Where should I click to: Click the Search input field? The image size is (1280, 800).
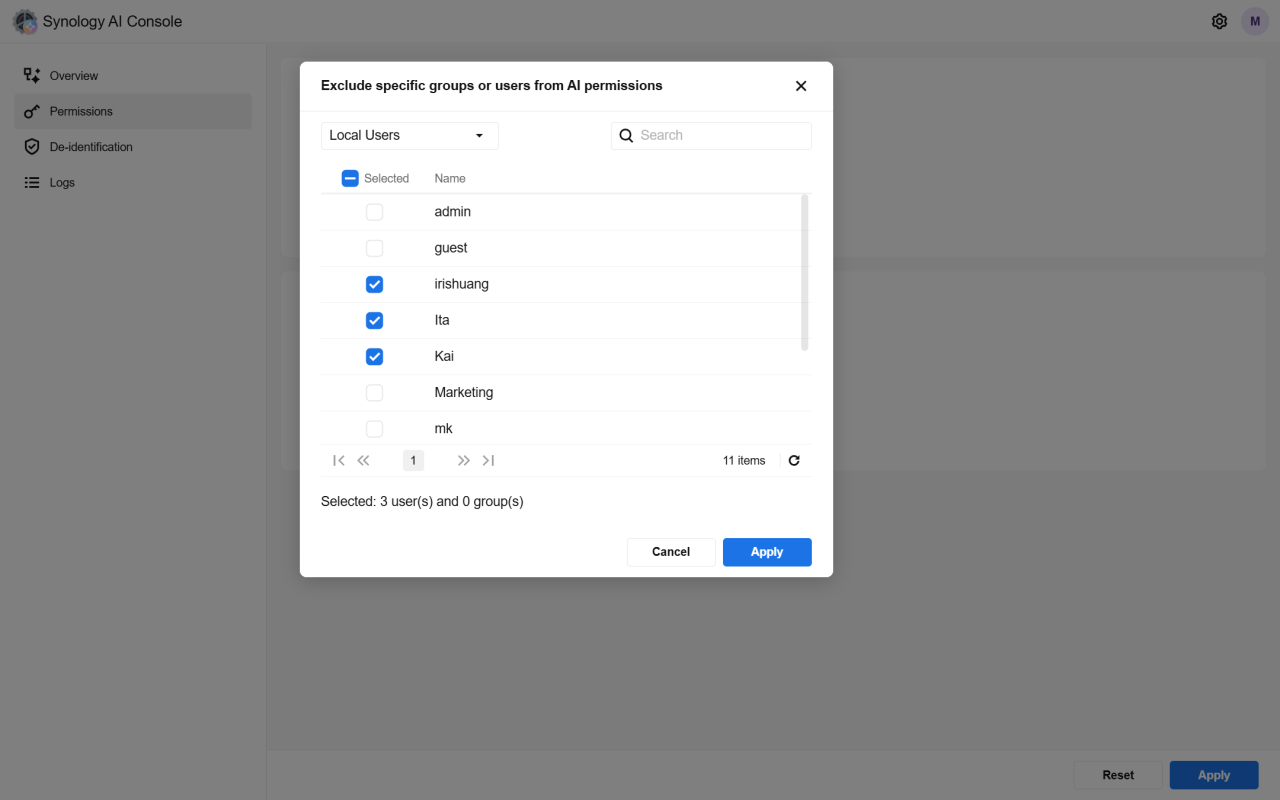(x=720, y=136)
